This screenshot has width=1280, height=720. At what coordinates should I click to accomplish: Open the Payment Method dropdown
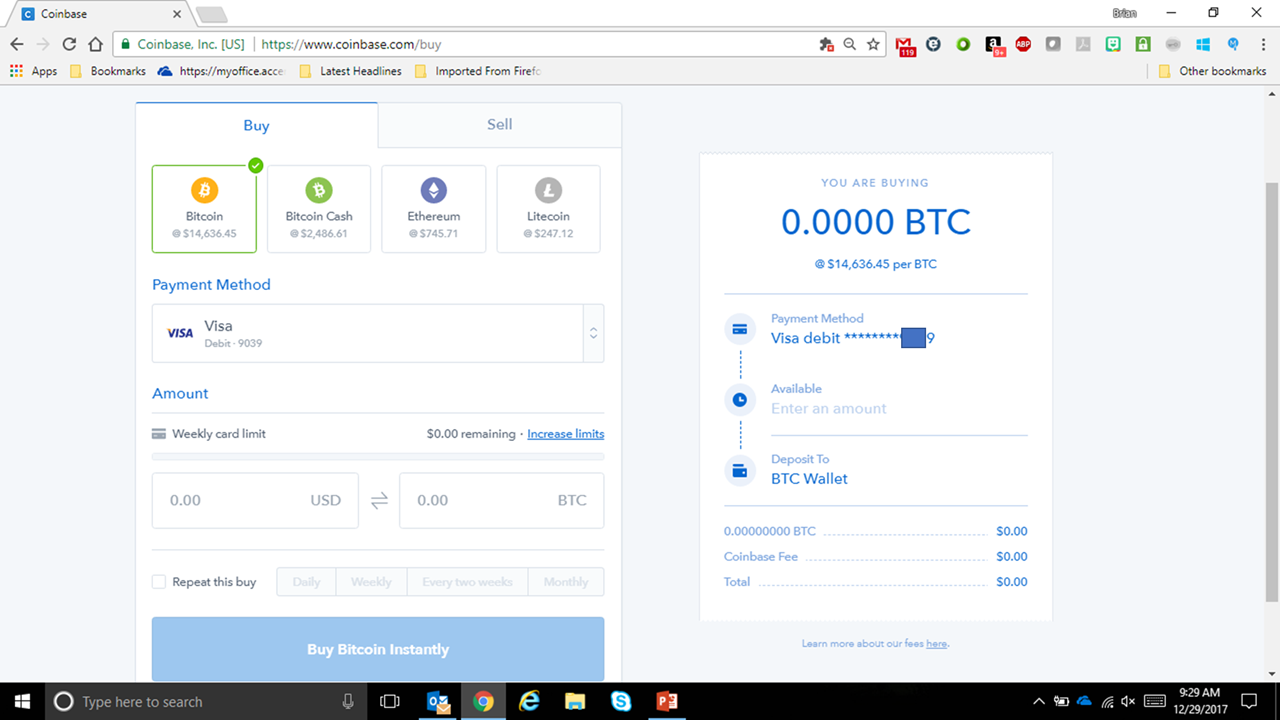click(x=378, y=333)
